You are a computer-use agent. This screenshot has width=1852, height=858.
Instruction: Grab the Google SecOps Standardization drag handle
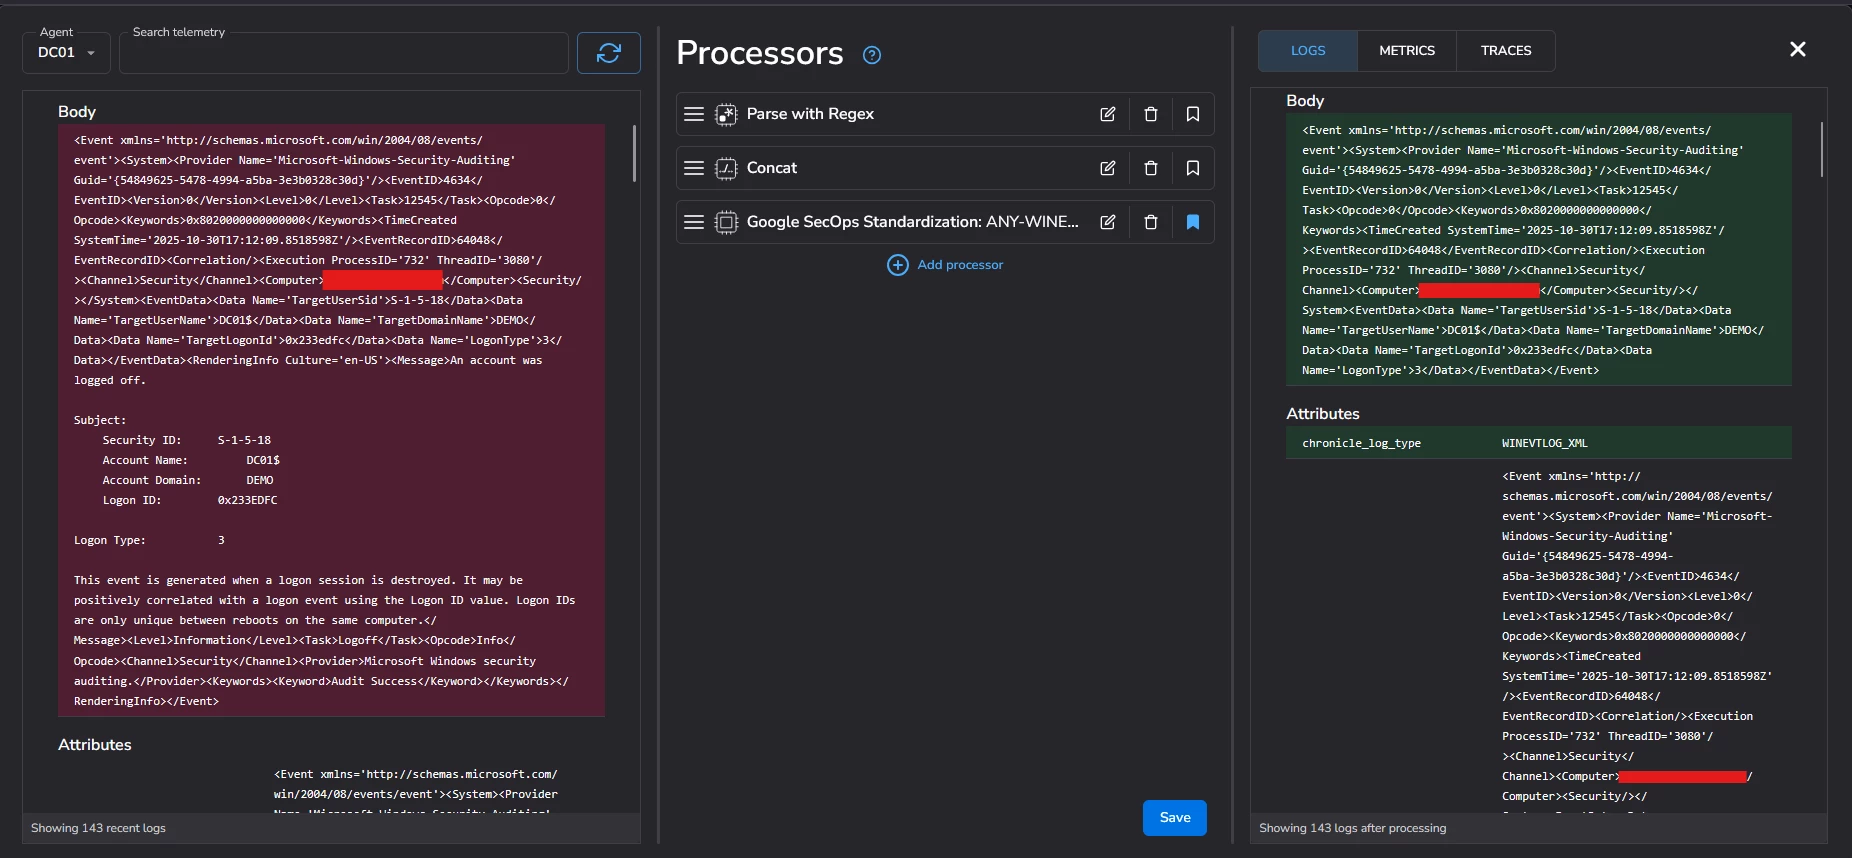tap(694, 222)
